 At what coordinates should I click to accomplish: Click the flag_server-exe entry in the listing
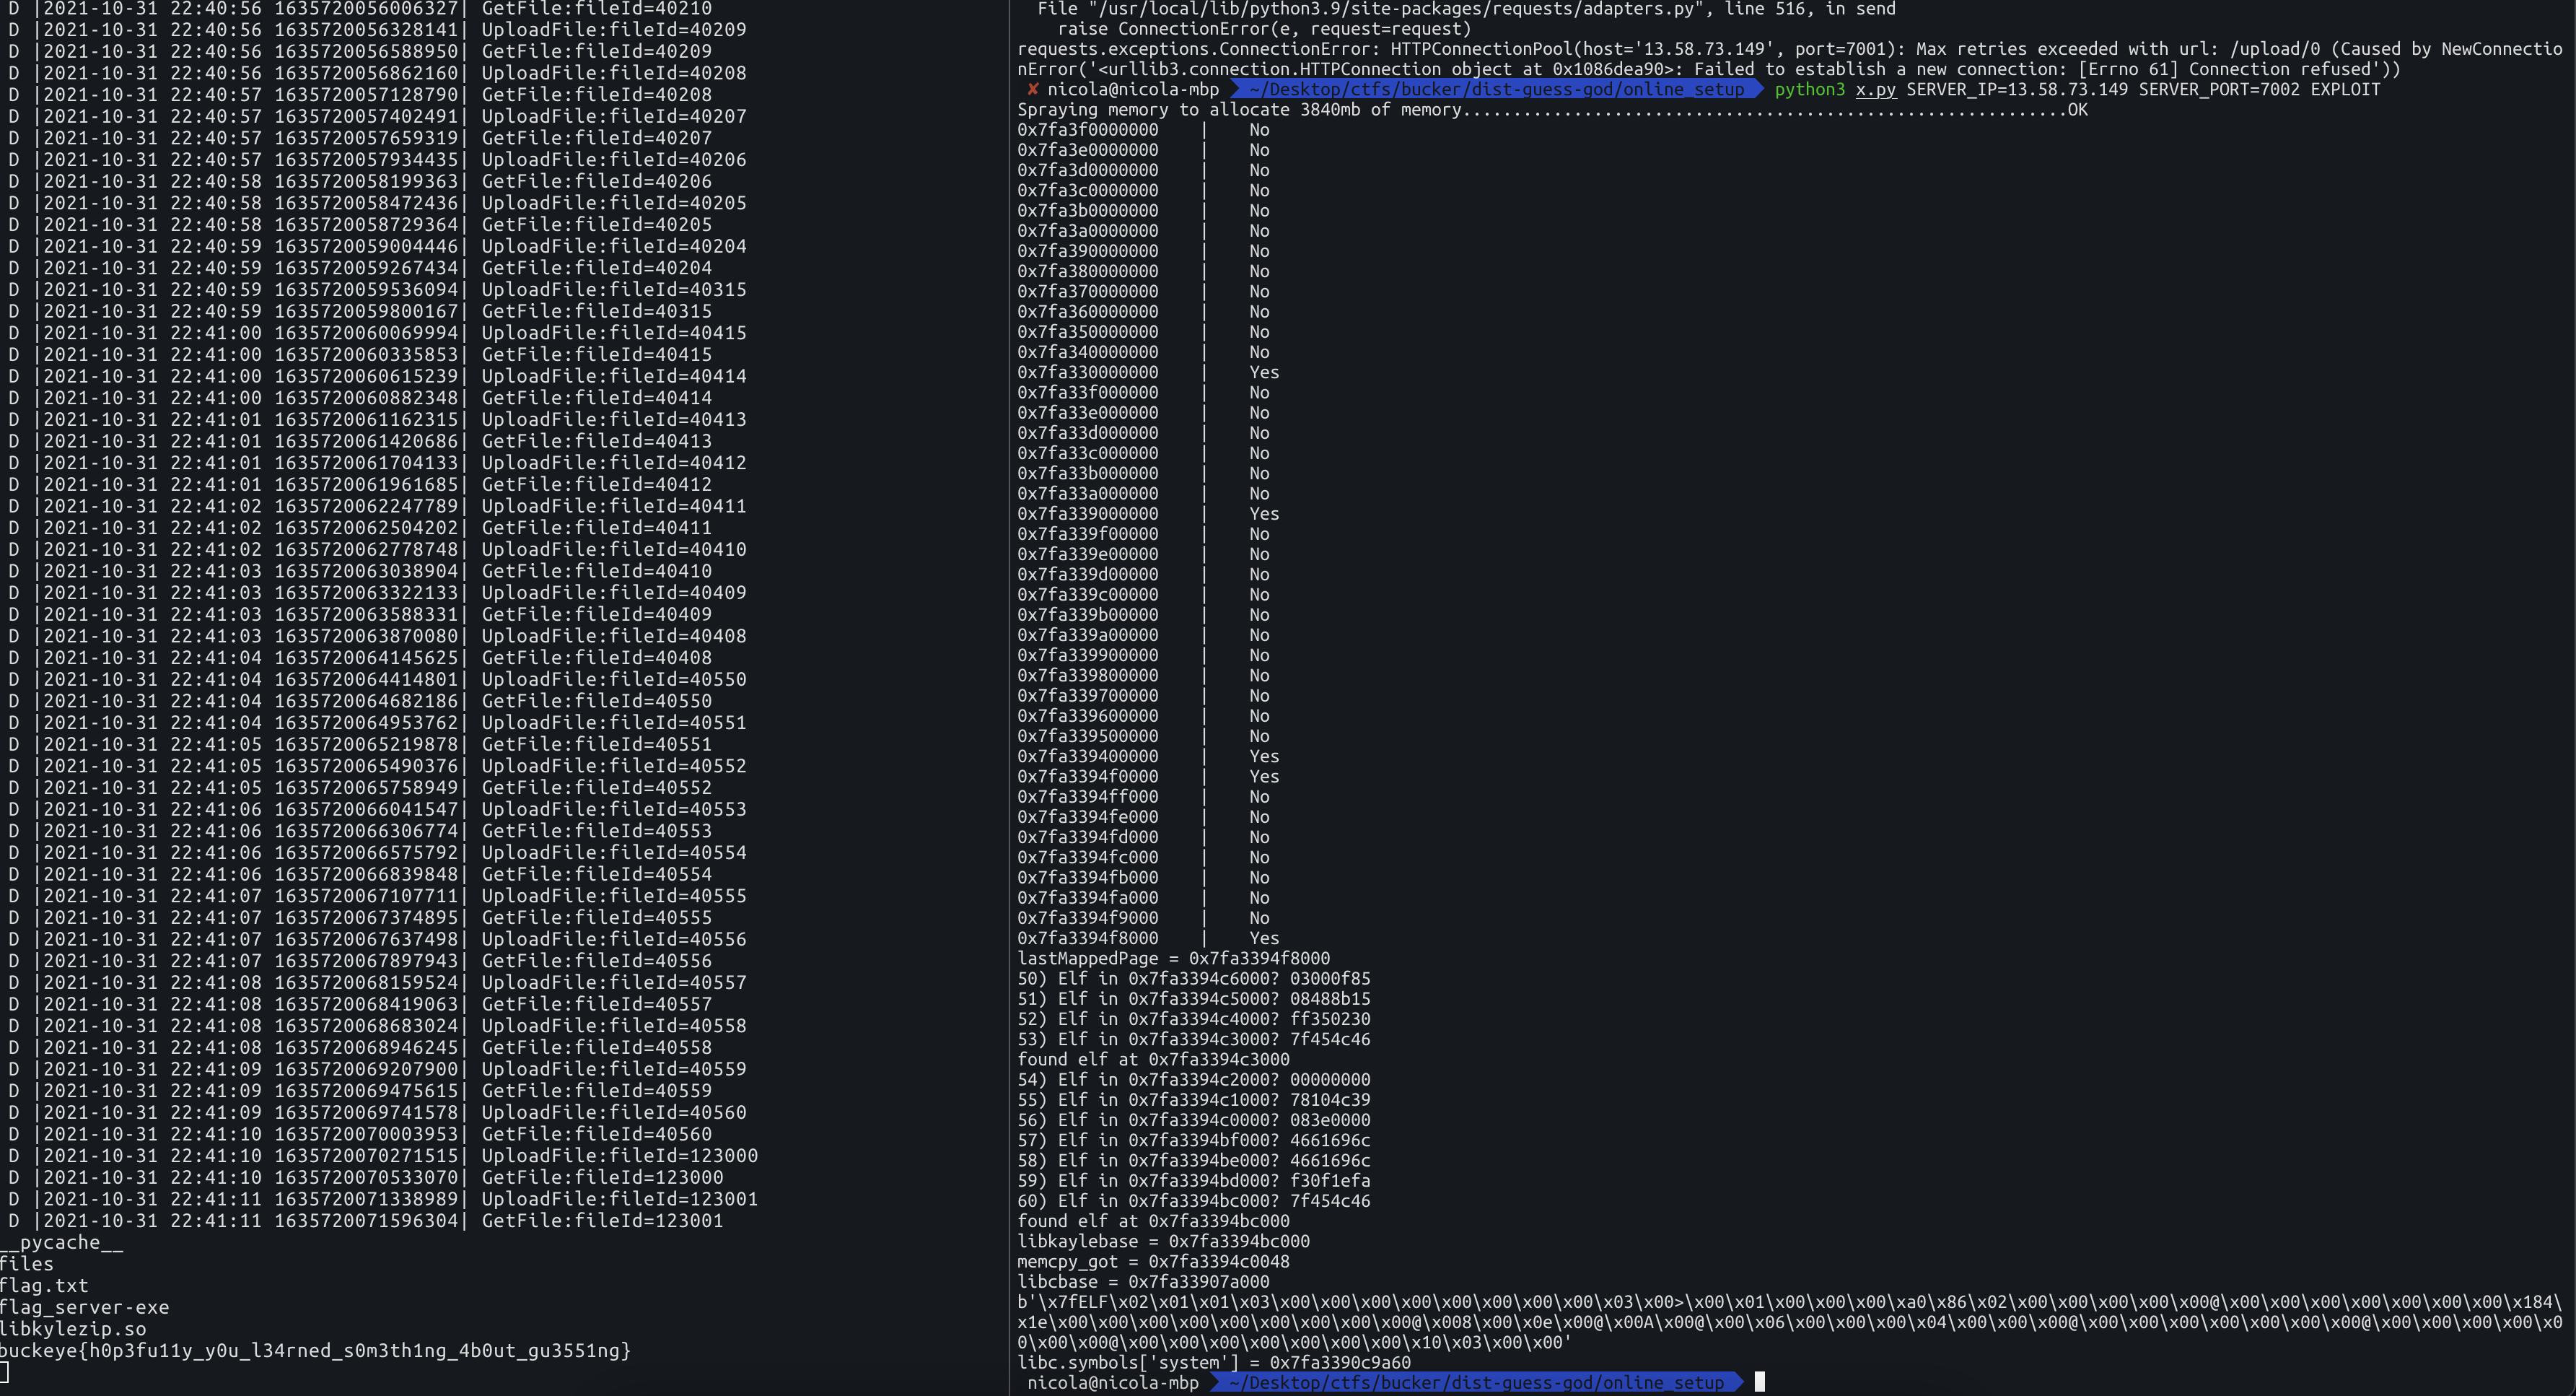click(x=84, y=1307)
